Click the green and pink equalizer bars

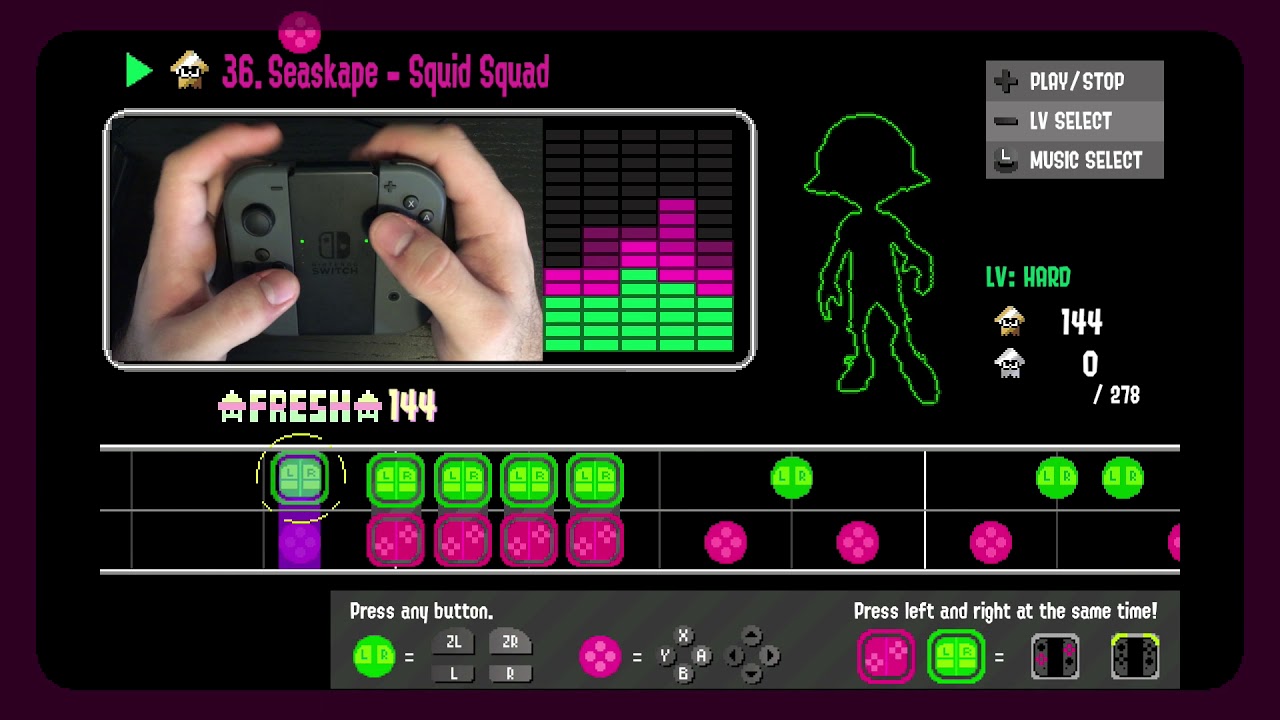pyautogui.click(x=639, y=240)
